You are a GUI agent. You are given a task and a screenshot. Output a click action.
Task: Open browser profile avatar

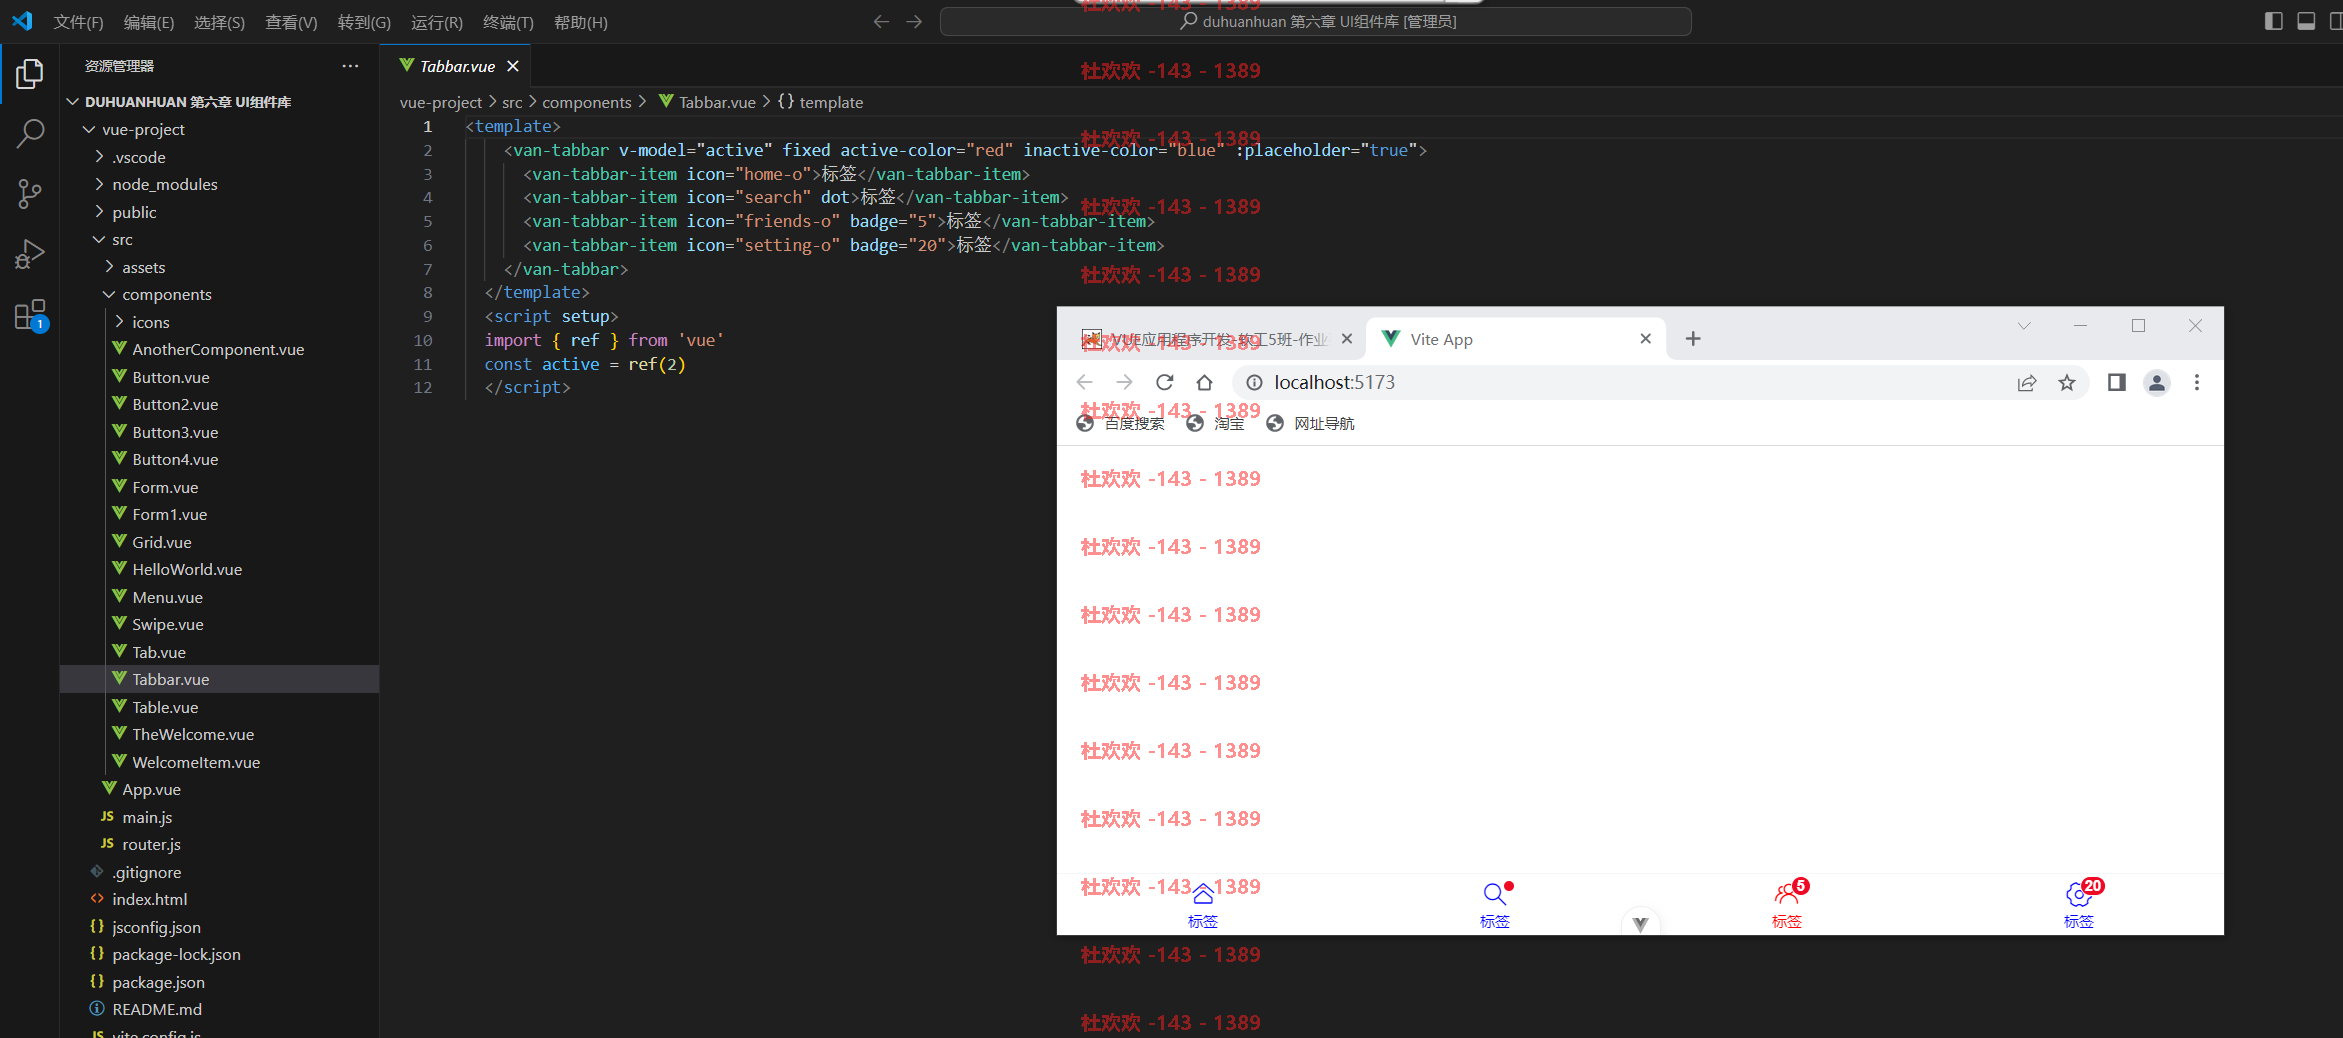tap(2157, 382)
